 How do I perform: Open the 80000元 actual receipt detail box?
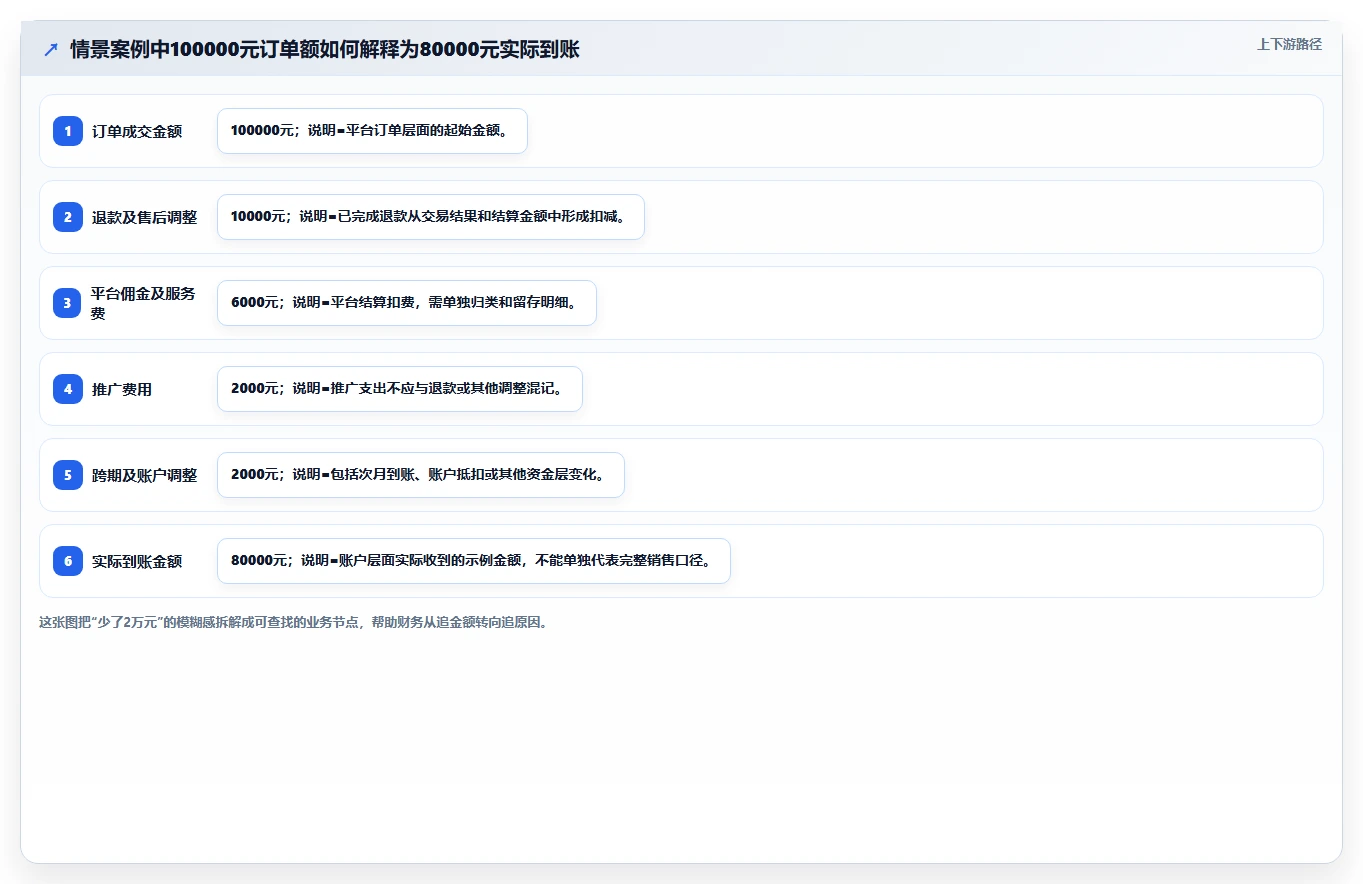click(474, 561)
